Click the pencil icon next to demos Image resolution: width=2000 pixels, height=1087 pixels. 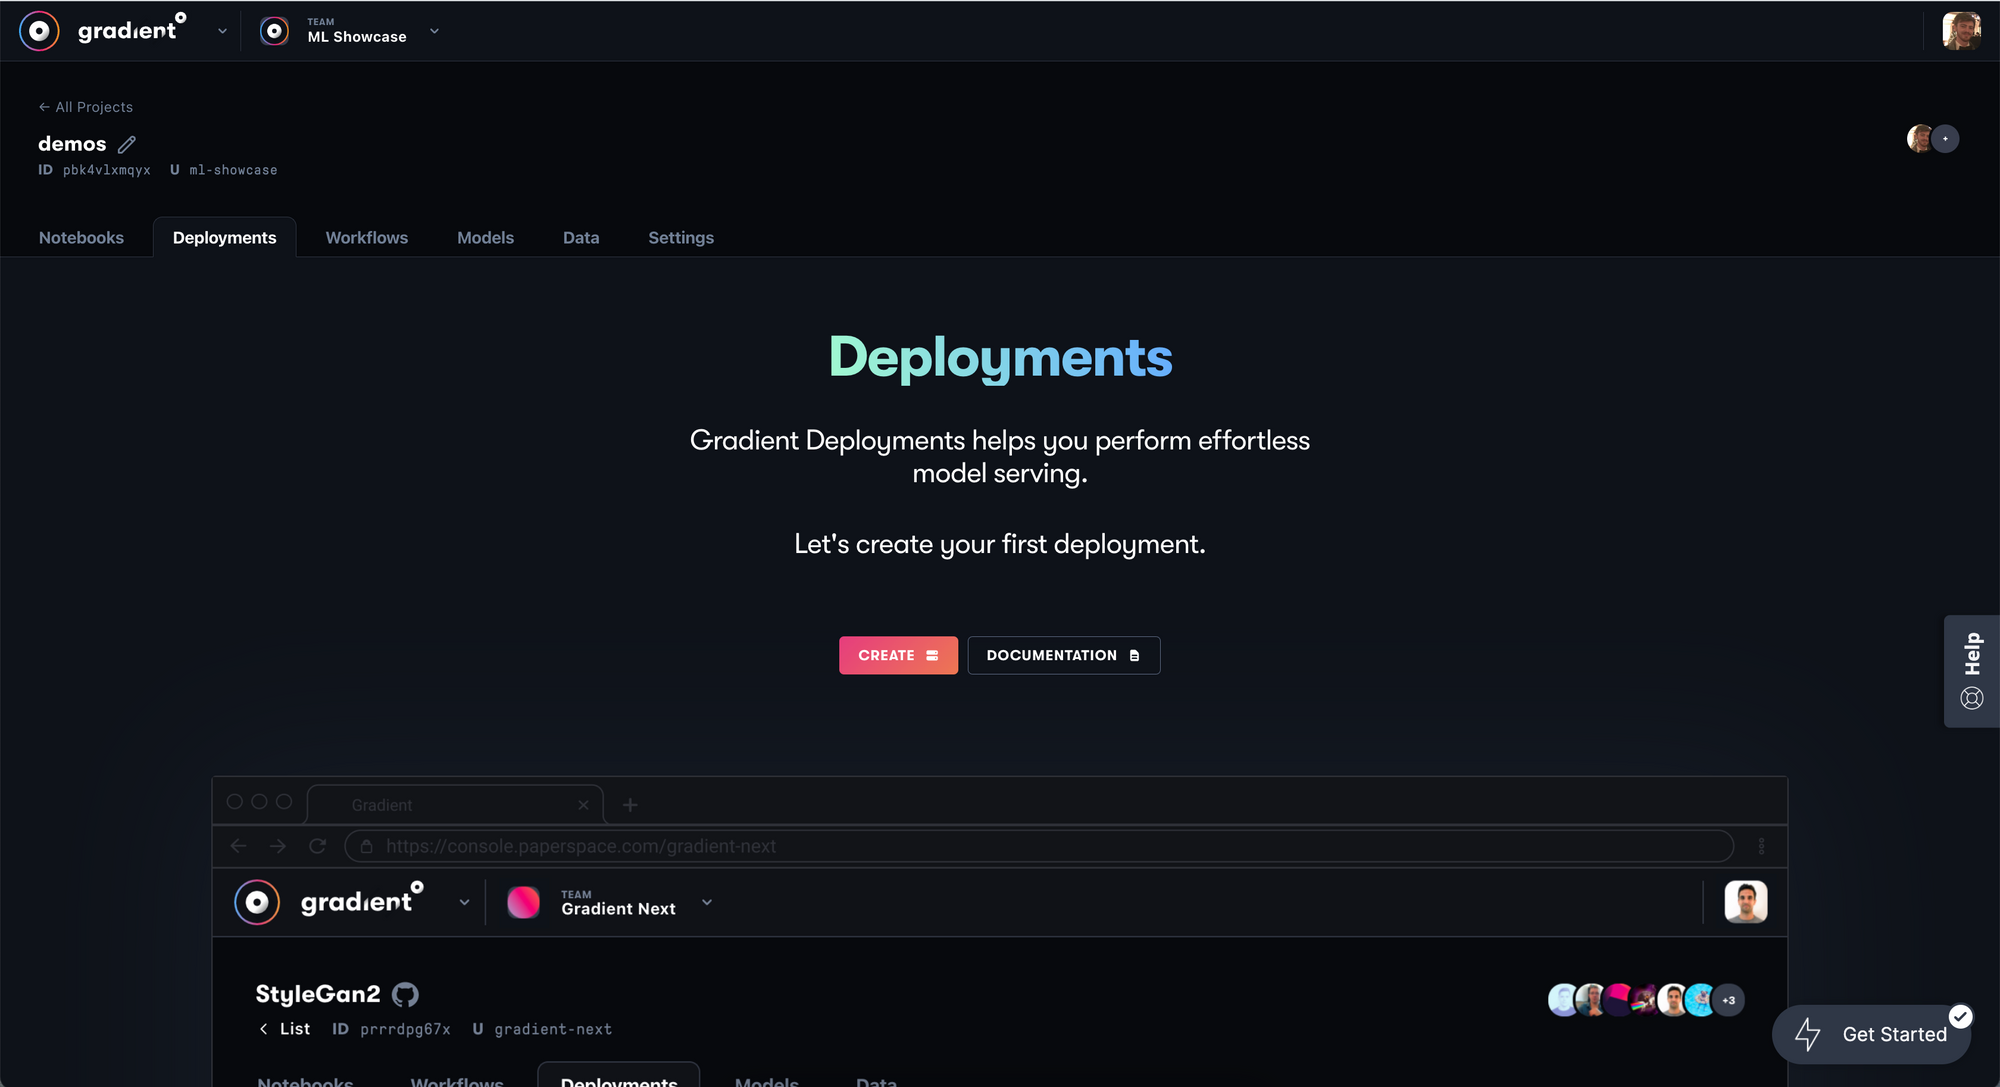click(127, 144)
